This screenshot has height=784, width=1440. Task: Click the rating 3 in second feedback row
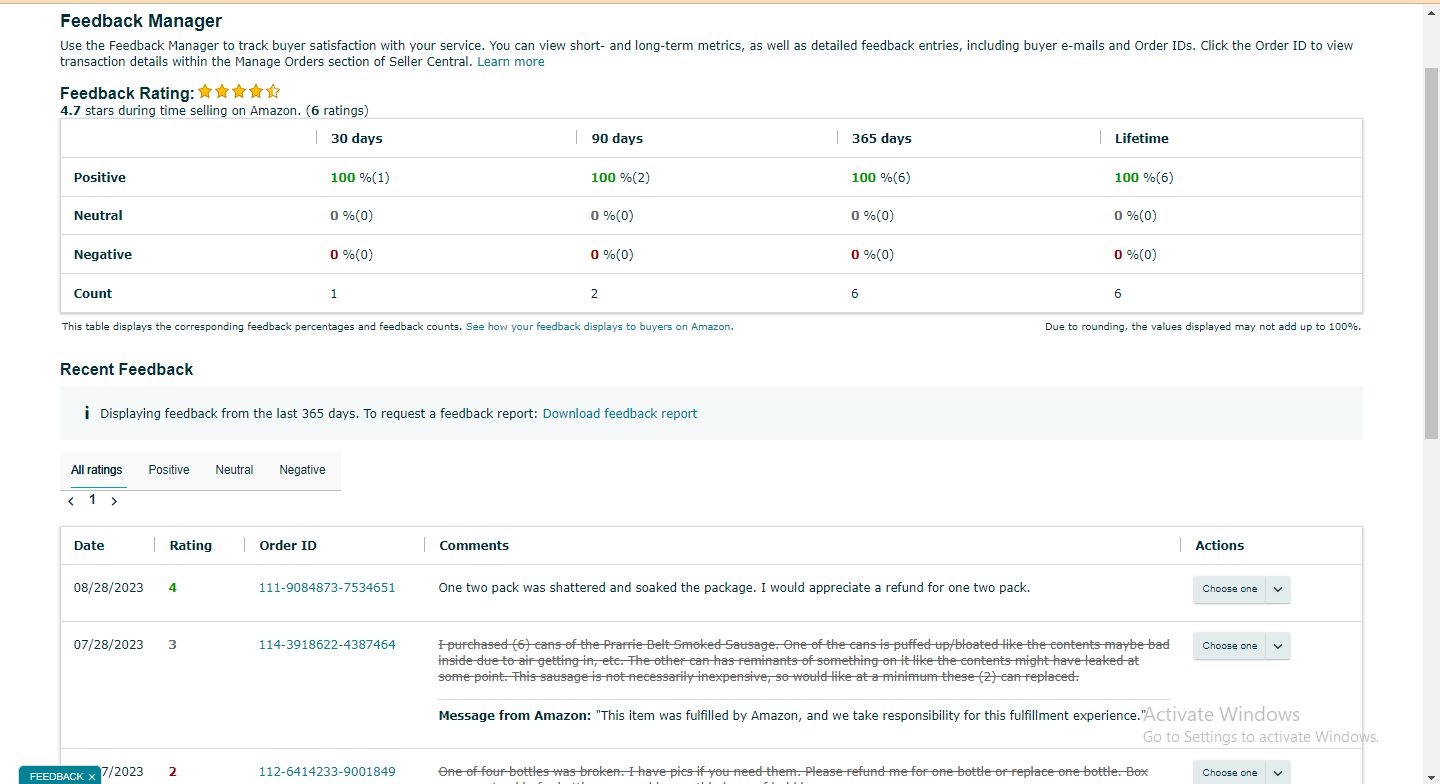(x=173, y=645)
